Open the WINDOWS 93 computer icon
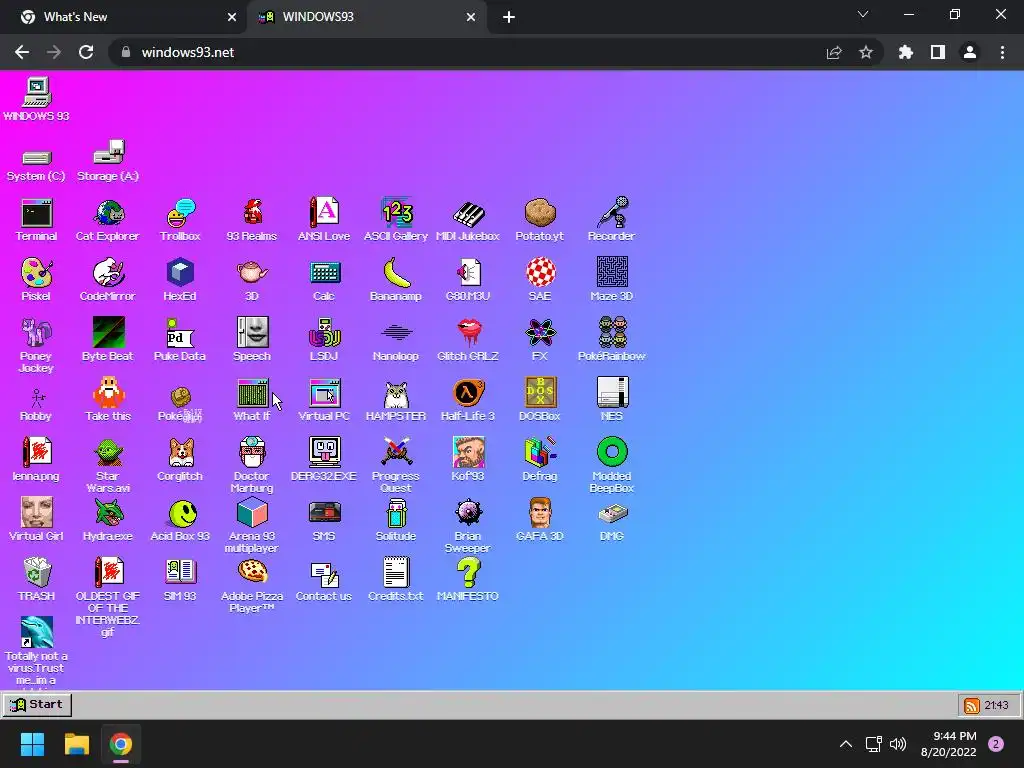 [37, 93]
